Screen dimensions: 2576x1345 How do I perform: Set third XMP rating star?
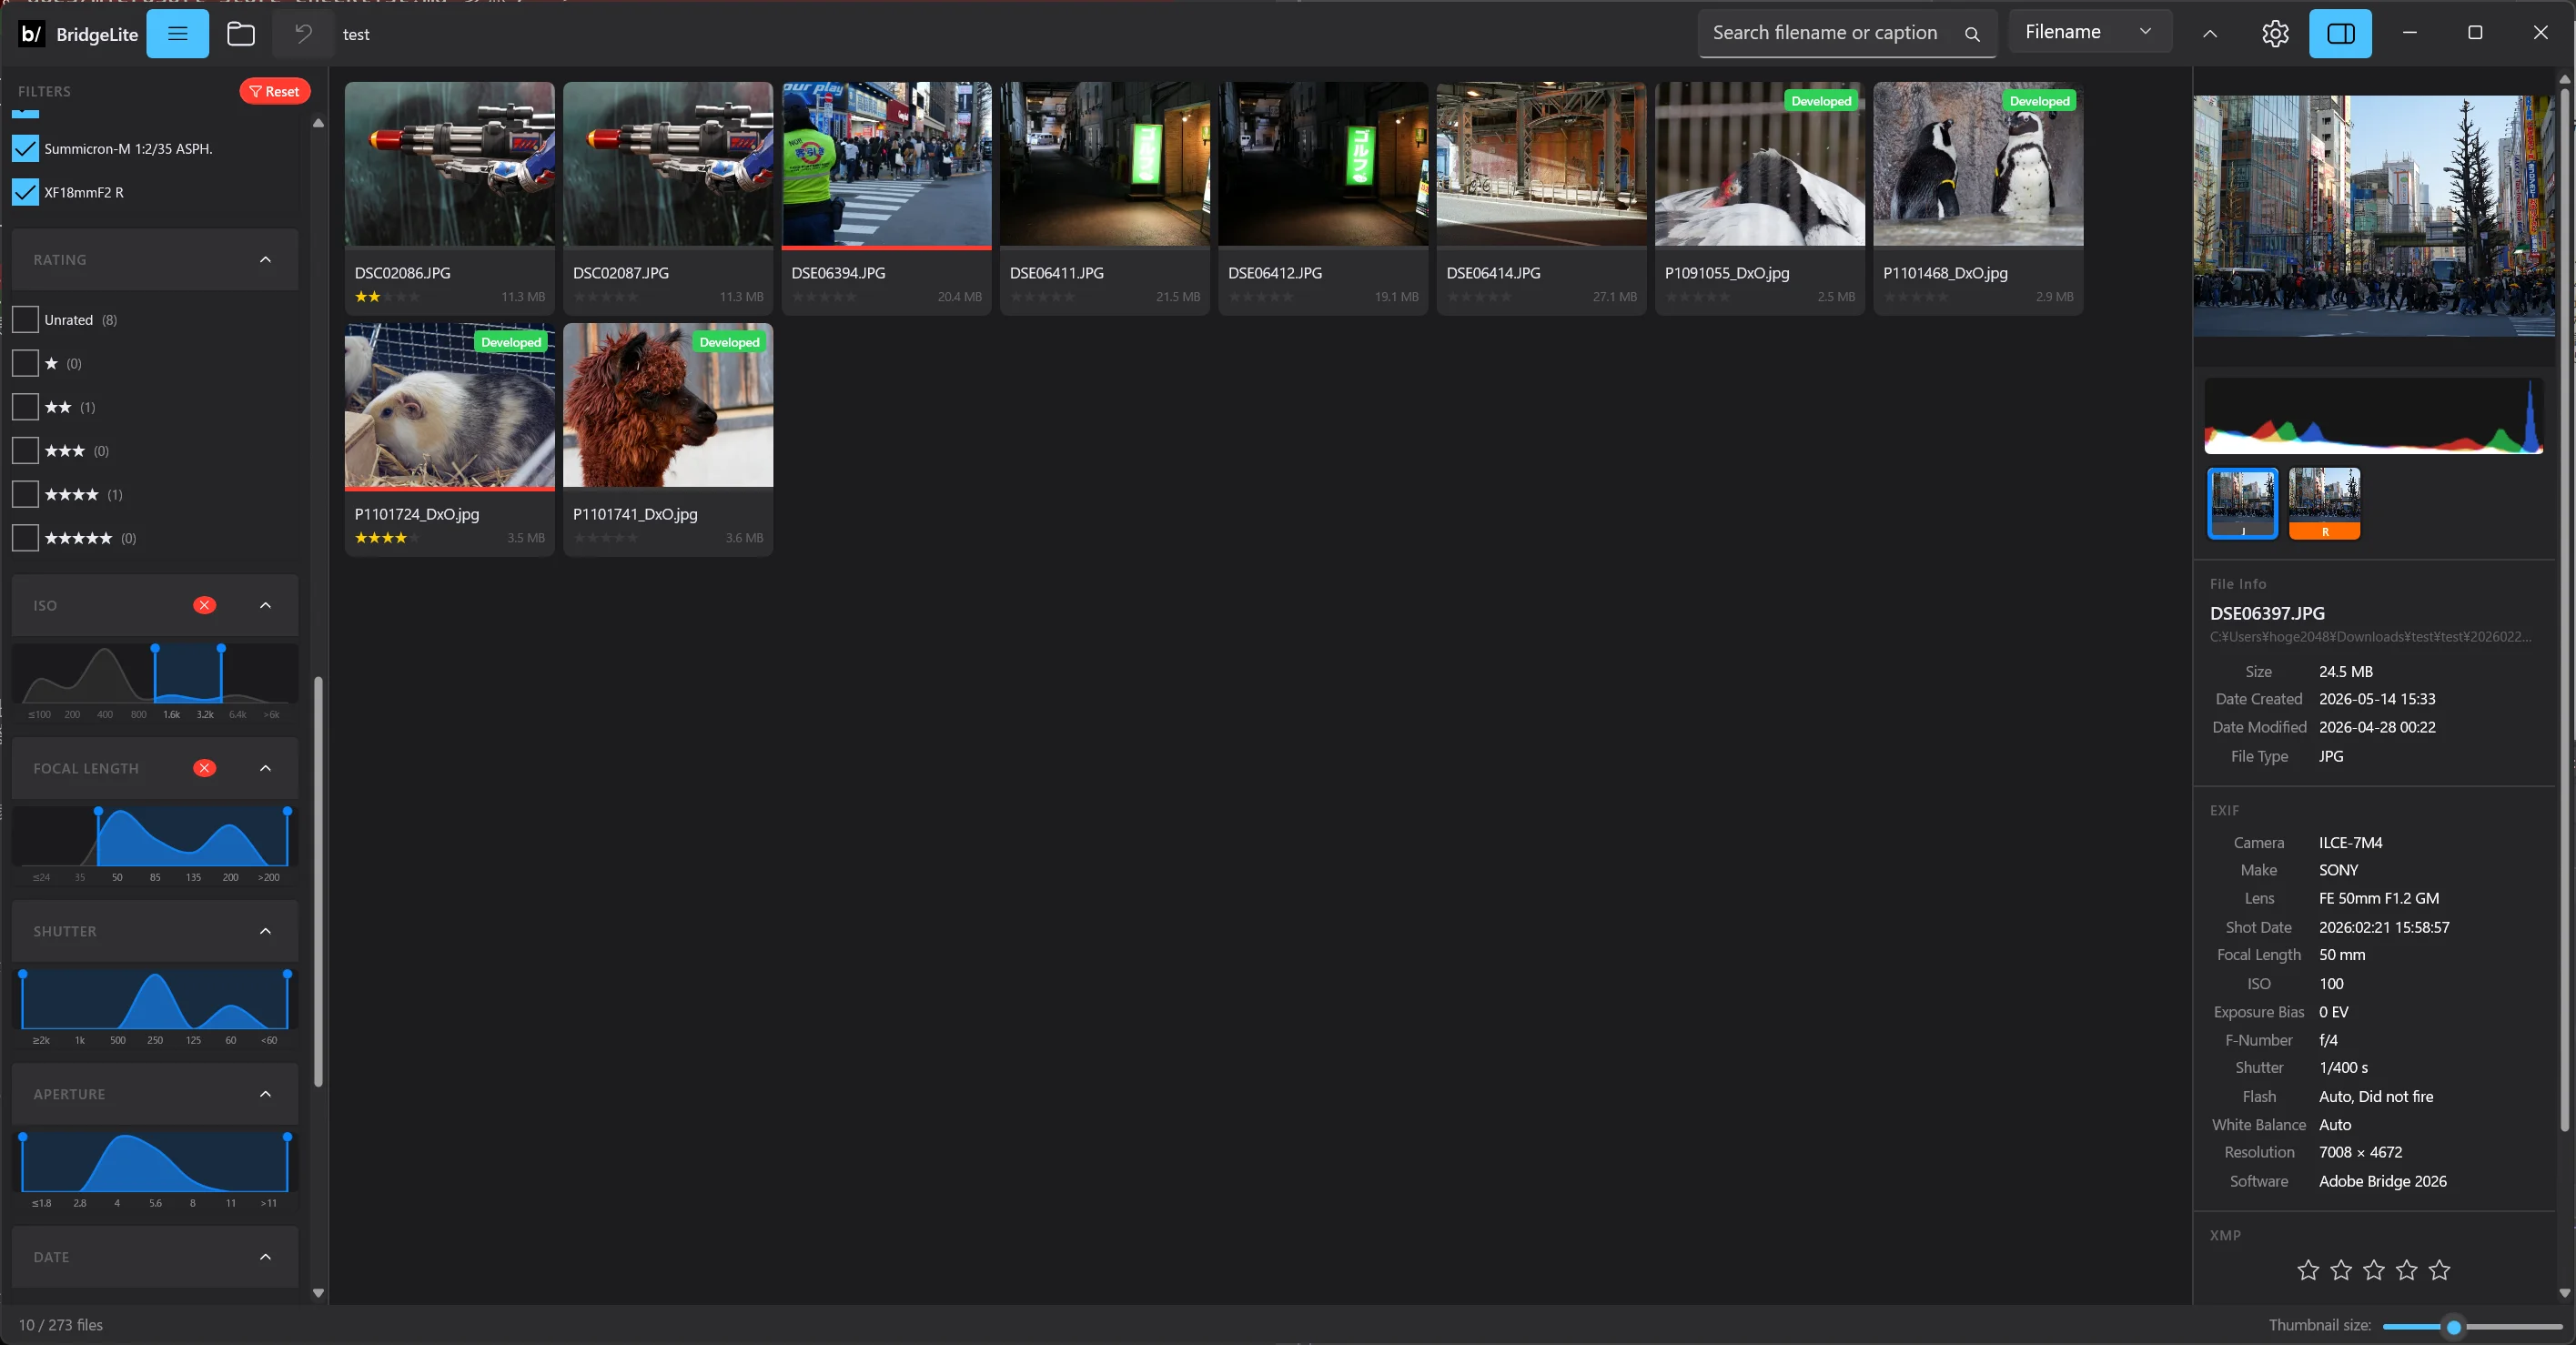(x=2374, y=1270)
